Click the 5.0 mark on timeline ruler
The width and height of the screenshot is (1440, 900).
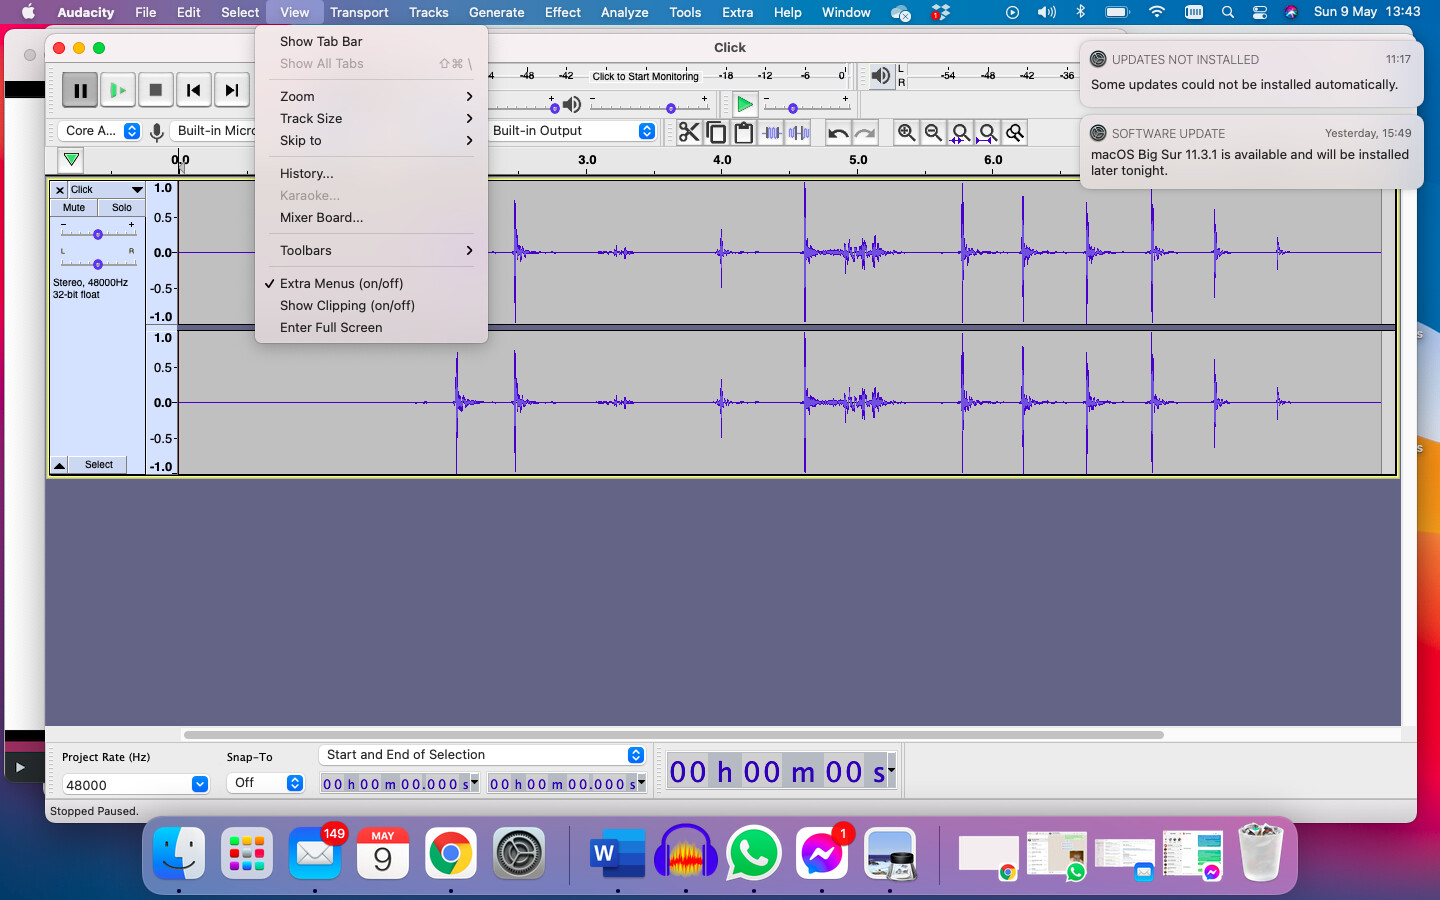point(858,160)
